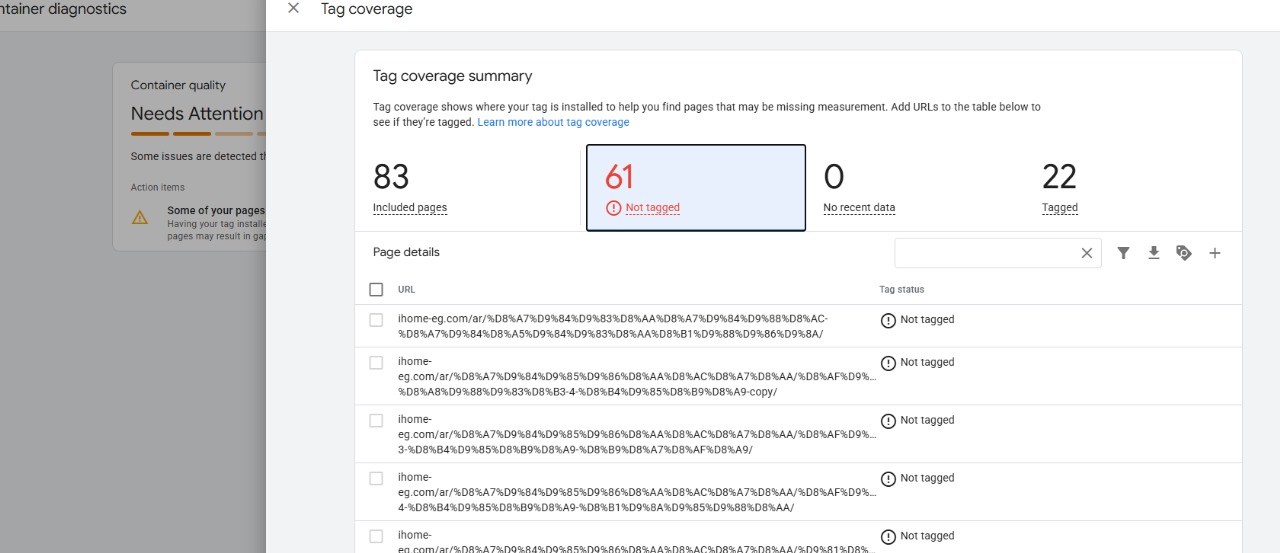Screen dimensions: 1280x553
Task: Click the warning triangle in Action items
Action: pos(140,217)
